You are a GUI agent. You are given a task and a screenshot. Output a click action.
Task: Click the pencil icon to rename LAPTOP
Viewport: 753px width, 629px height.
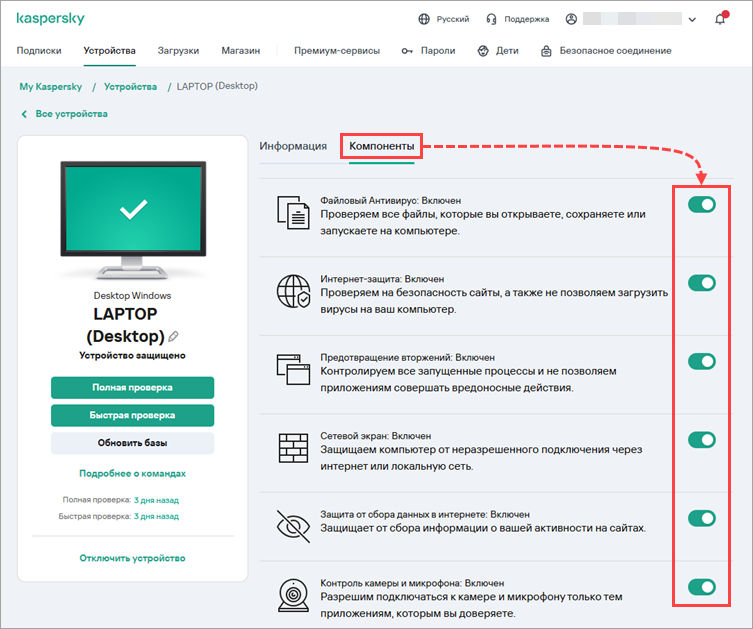pos(173,337)
